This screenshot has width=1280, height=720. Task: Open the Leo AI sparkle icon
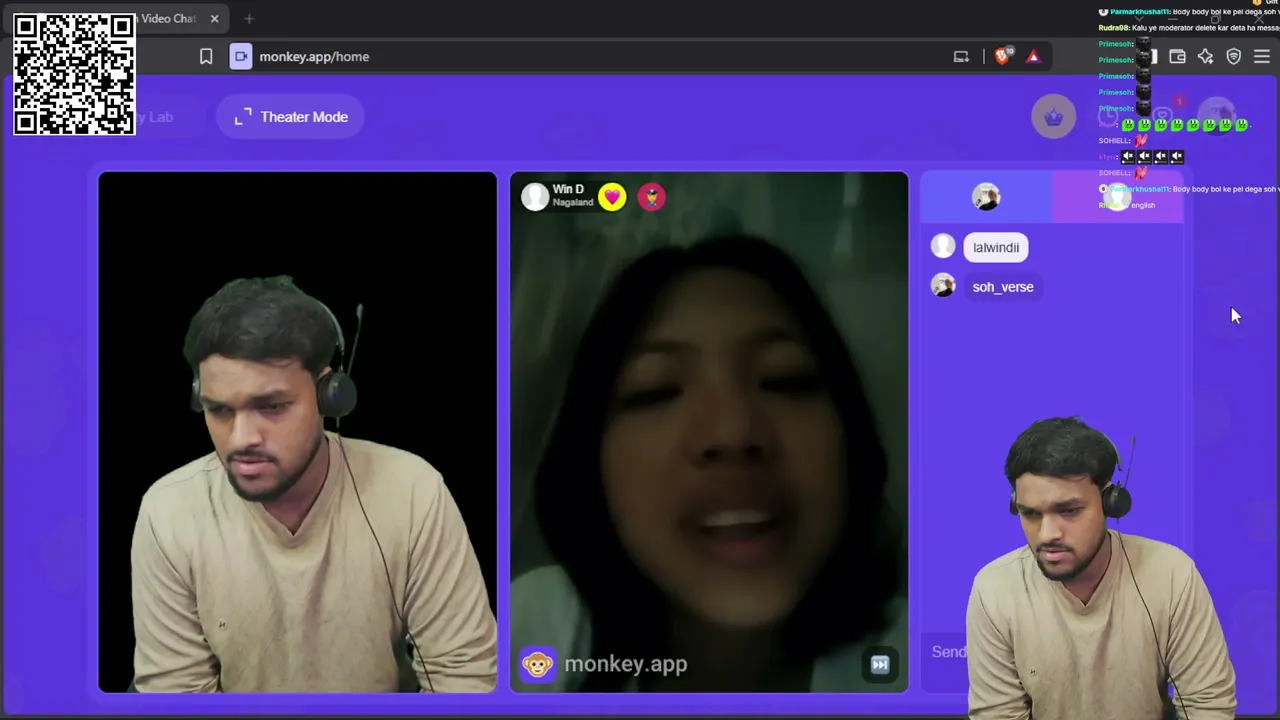pos(1205,57)
